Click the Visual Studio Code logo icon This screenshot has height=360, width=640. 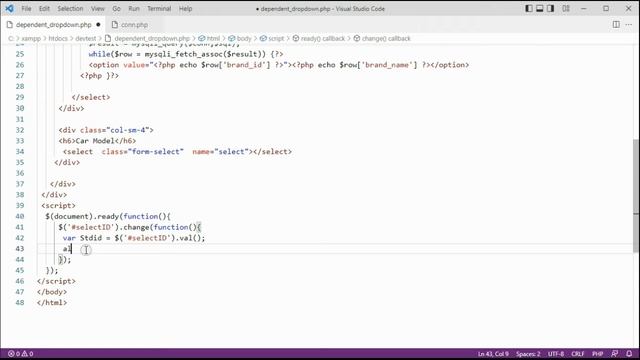click(x=9, y=8)
